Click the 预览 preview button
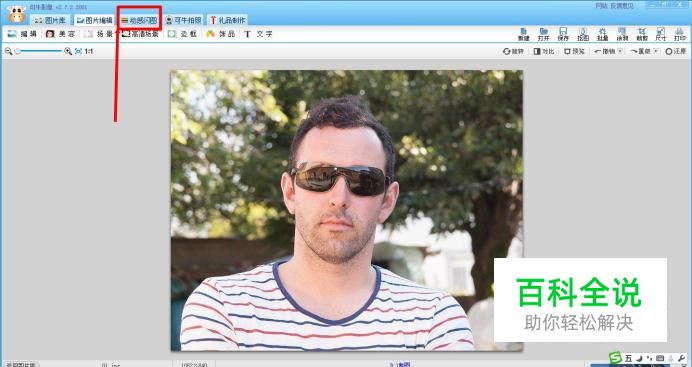This screenshot has height=367, width=692. point(574,51)
